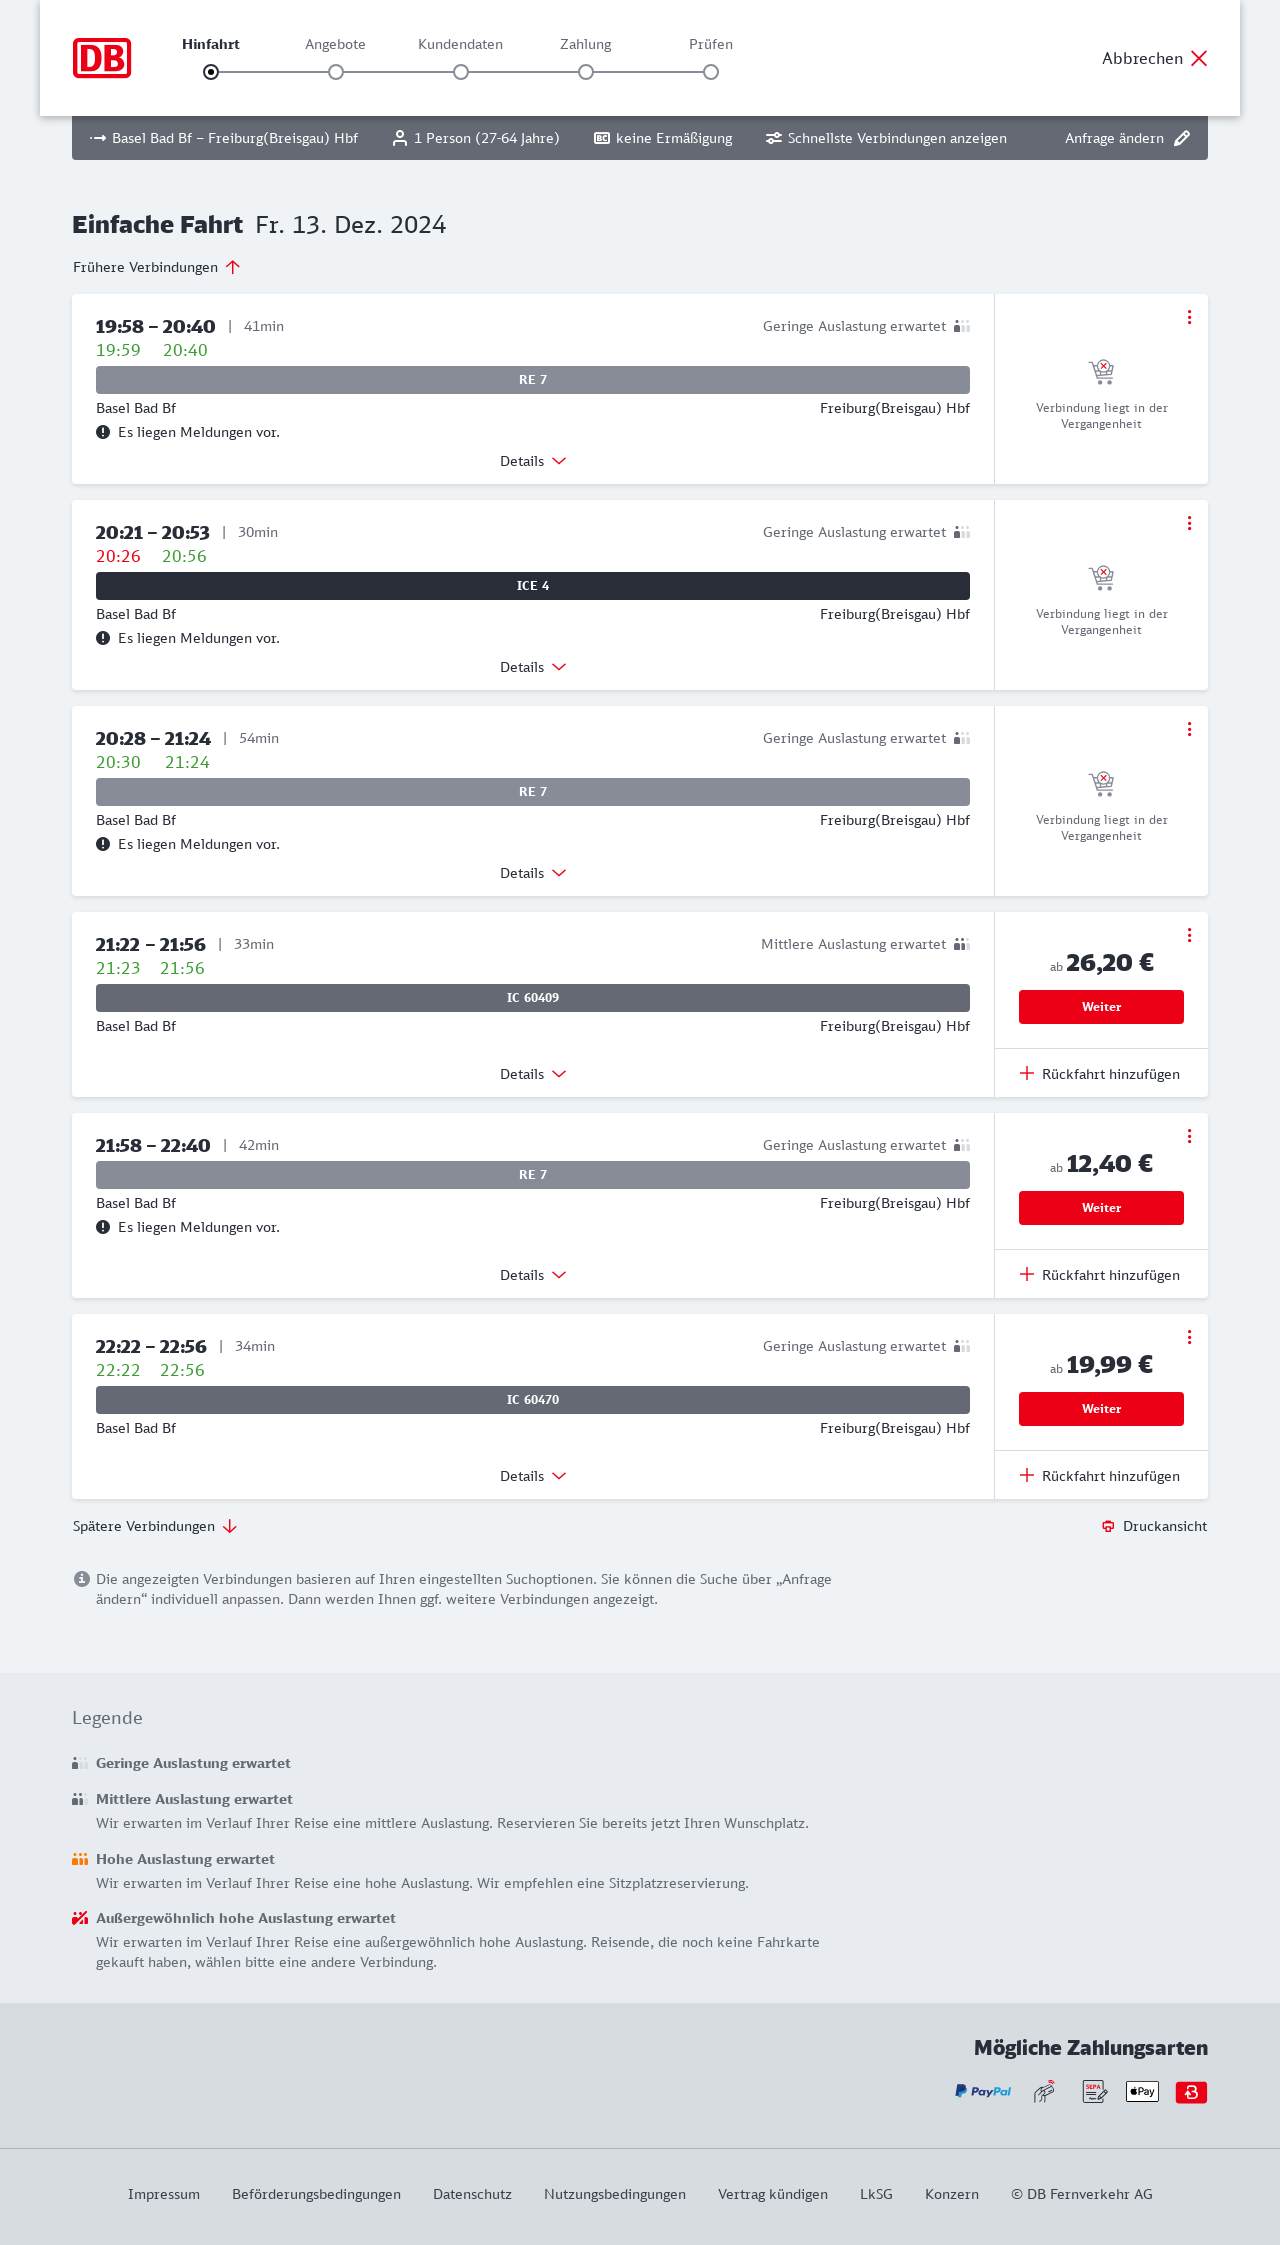Open three-dot menu for 19:58 RE 7 connection

[x=1189, y=317]
